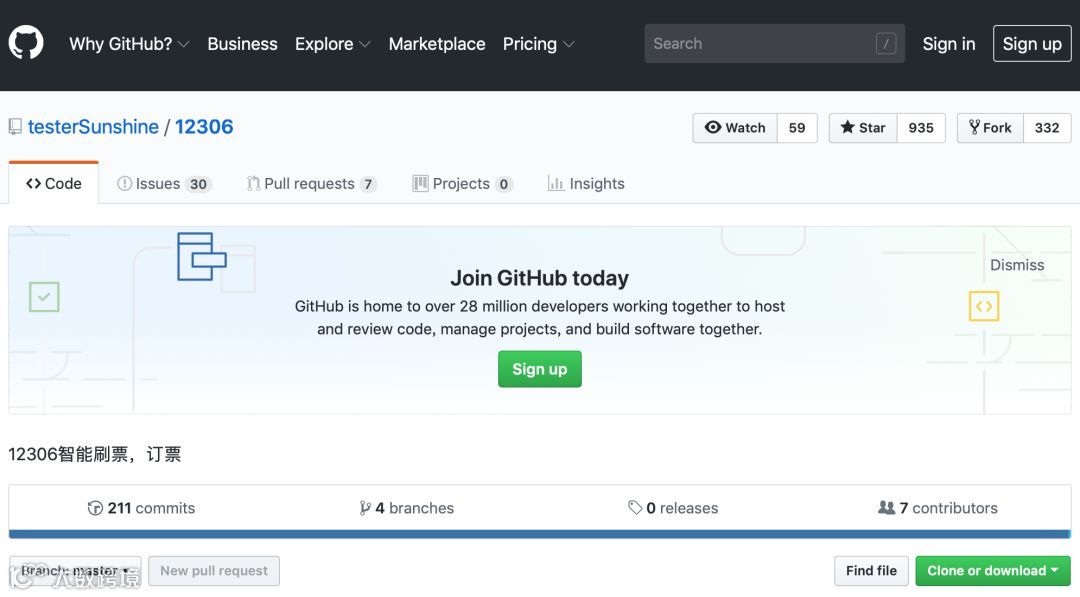The width and height of the screenshot is (1080, 597).
Task: Click the releases tag icon
Action: (635, 508)
